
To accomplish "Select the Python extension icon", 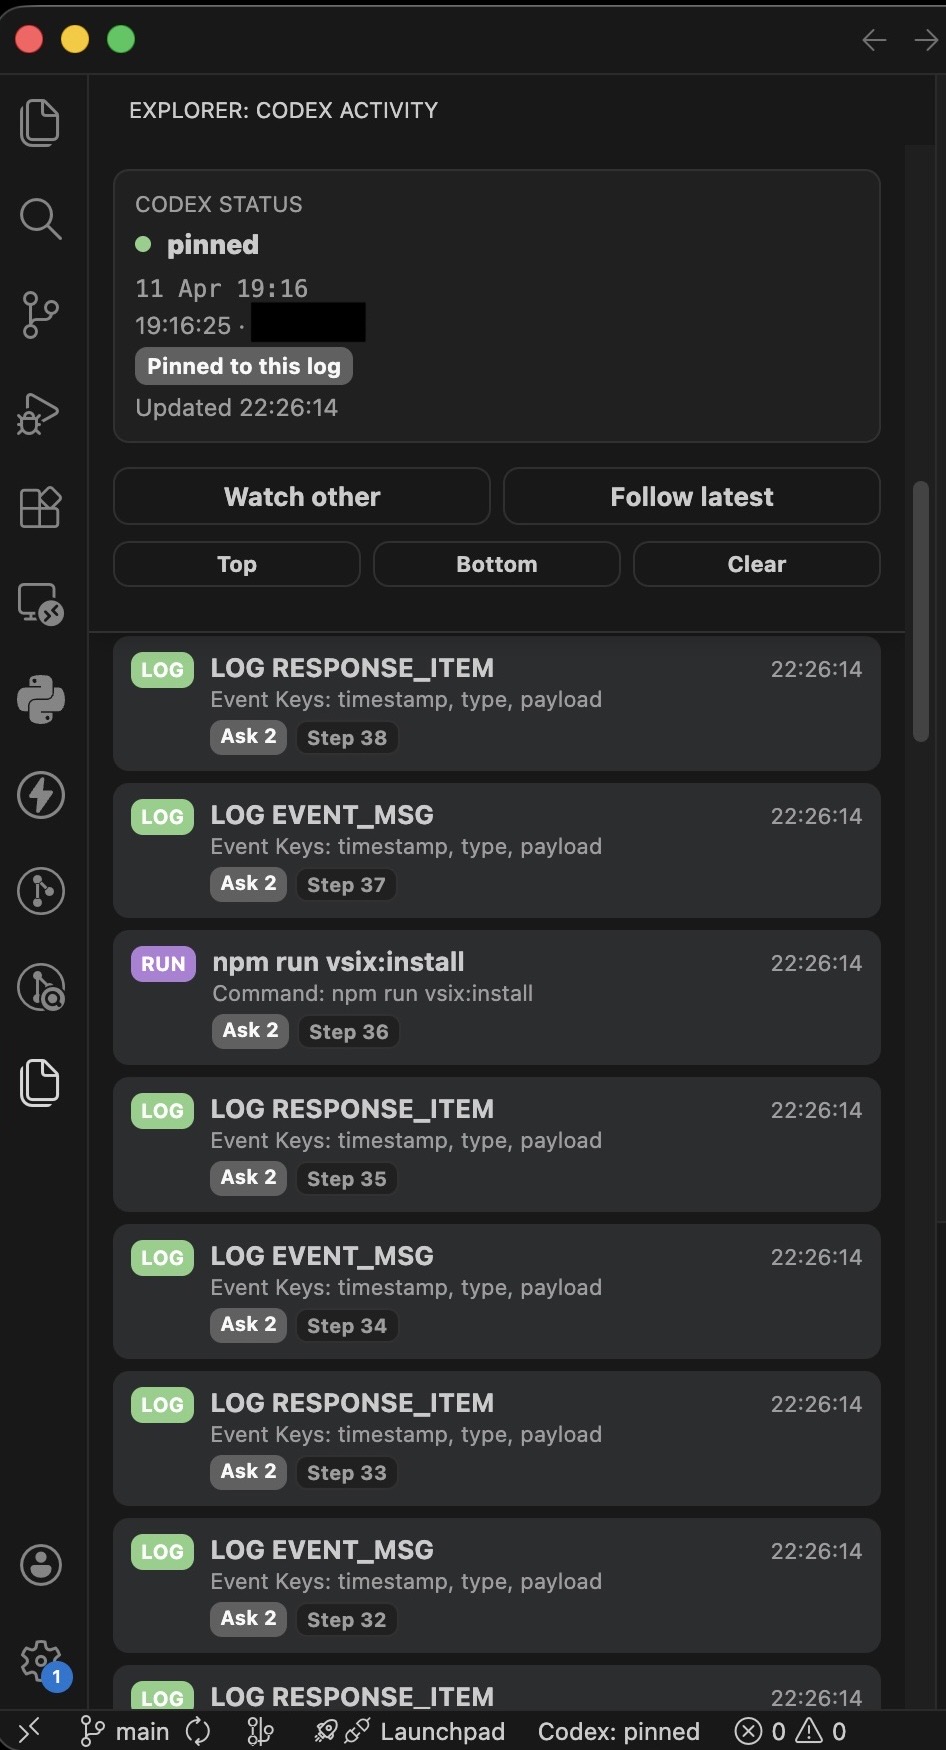I will 40,700.
